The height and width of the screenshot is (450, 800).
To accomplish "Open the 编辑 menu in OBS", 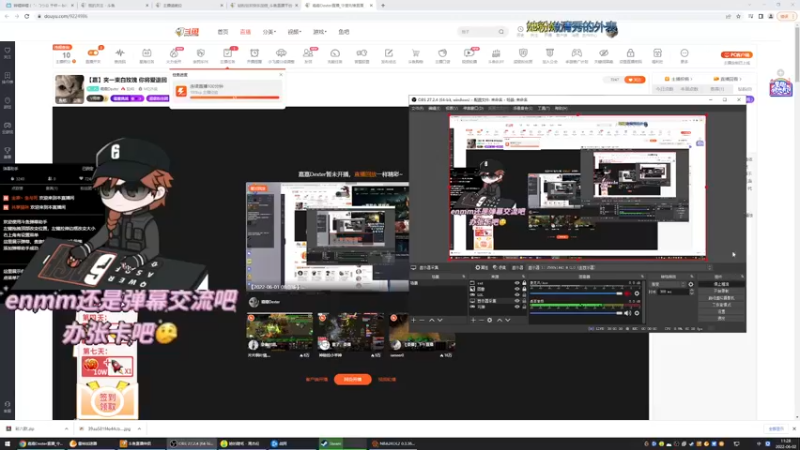I will 434,108.
